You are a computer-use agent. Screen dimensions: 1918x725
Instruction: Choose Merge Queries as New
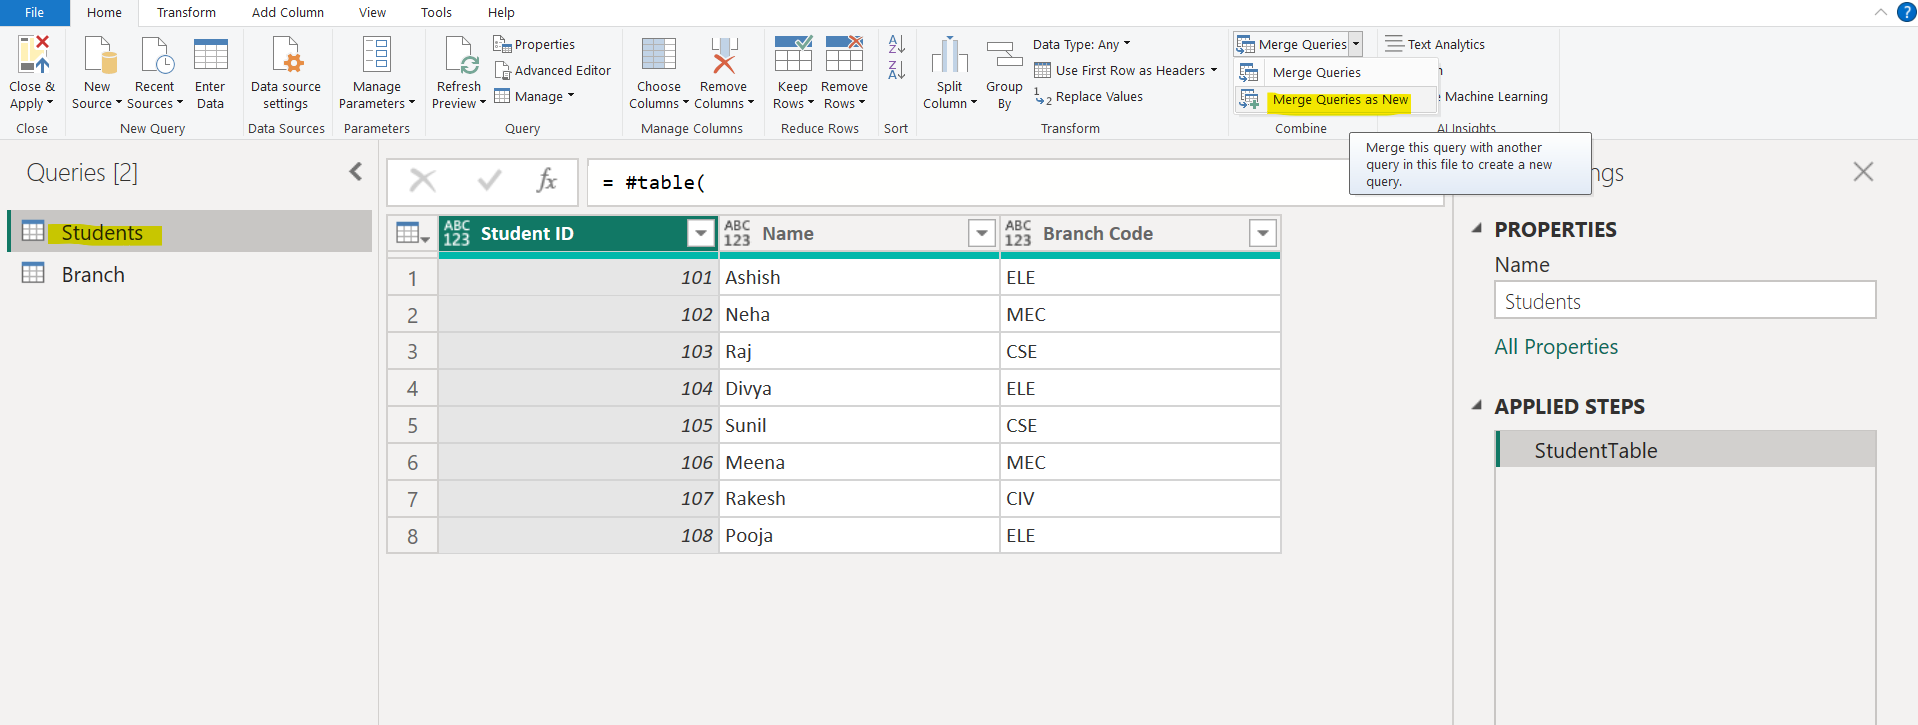1339,100
